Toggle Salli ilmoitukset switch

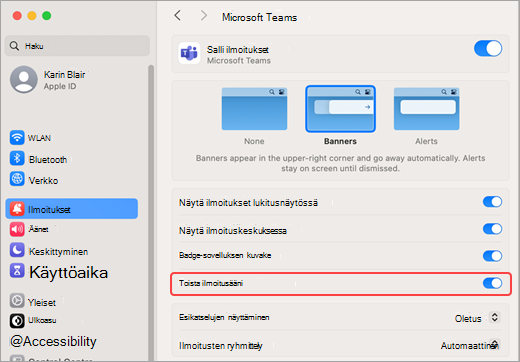(488, 49)
